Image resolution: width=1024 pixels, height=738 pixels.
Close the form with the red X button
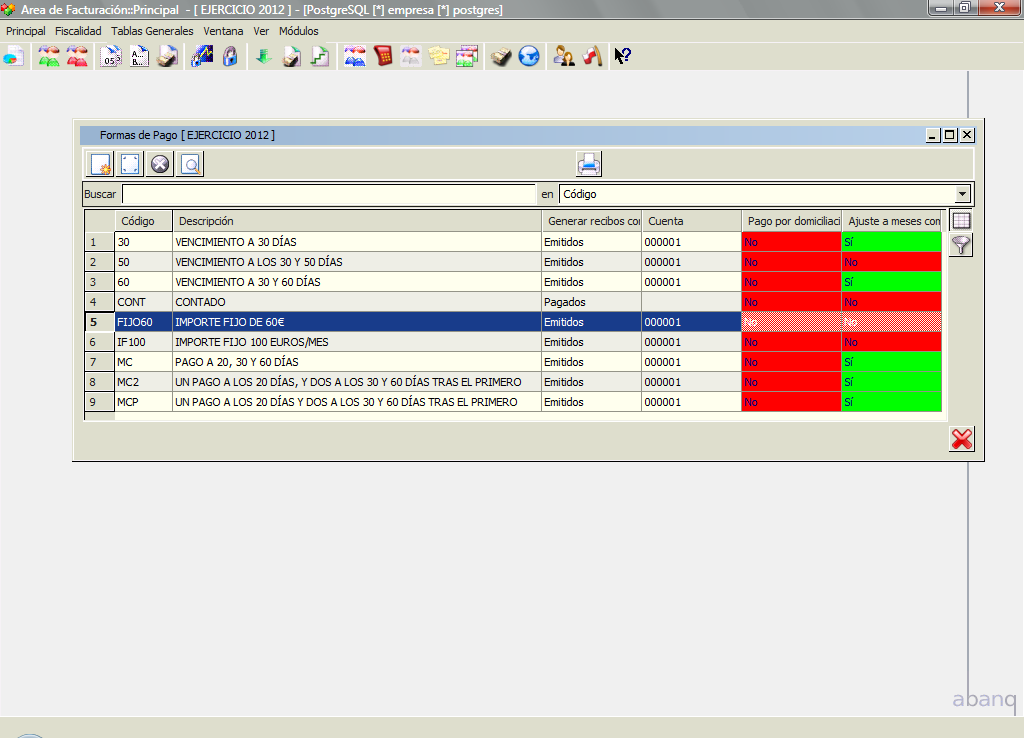tap(961, 439)
